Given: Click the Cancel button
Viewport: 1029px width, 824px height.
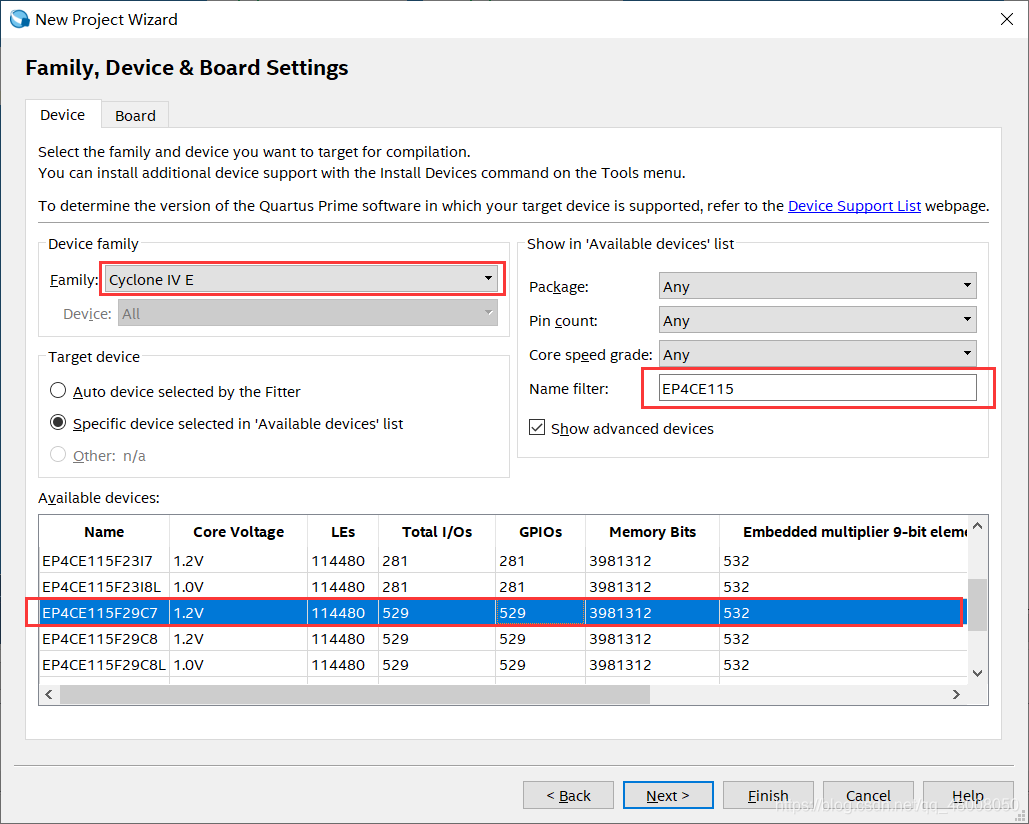Looking at the screenshot, I should (868, 795).
